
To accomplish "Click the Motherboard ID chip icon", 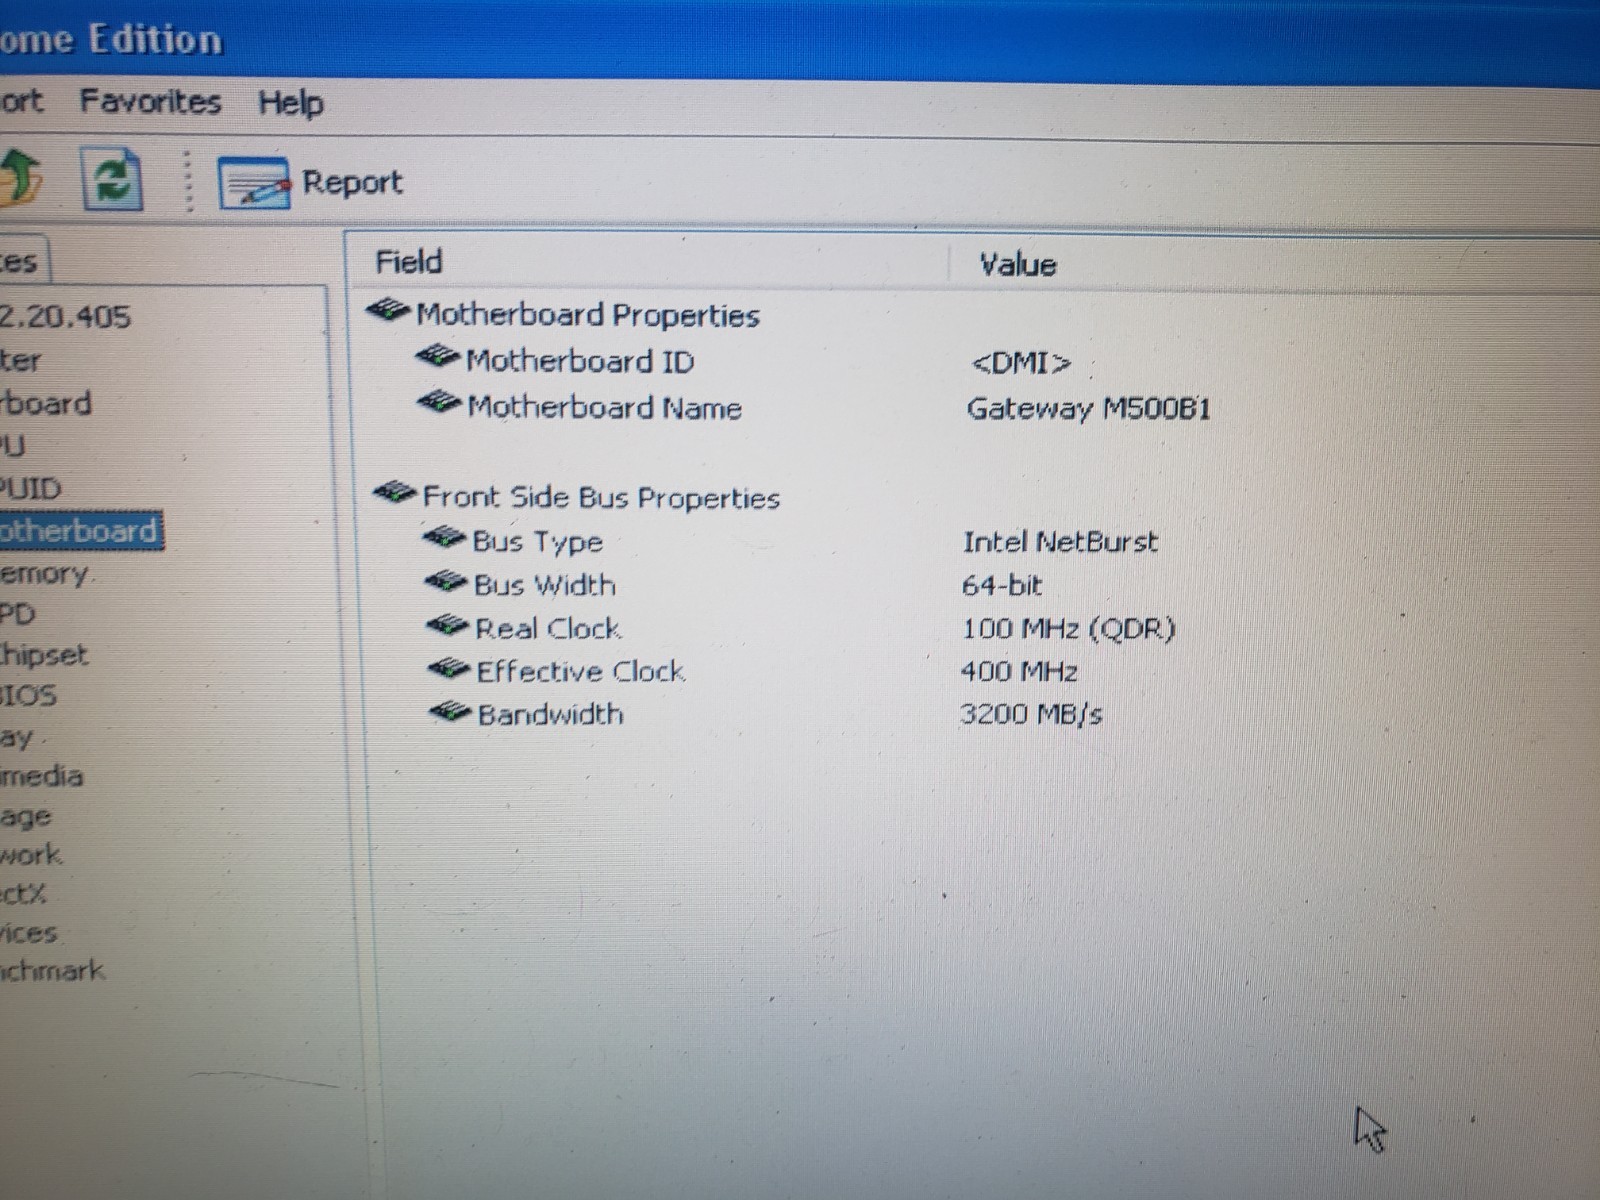I will [438, 357].
